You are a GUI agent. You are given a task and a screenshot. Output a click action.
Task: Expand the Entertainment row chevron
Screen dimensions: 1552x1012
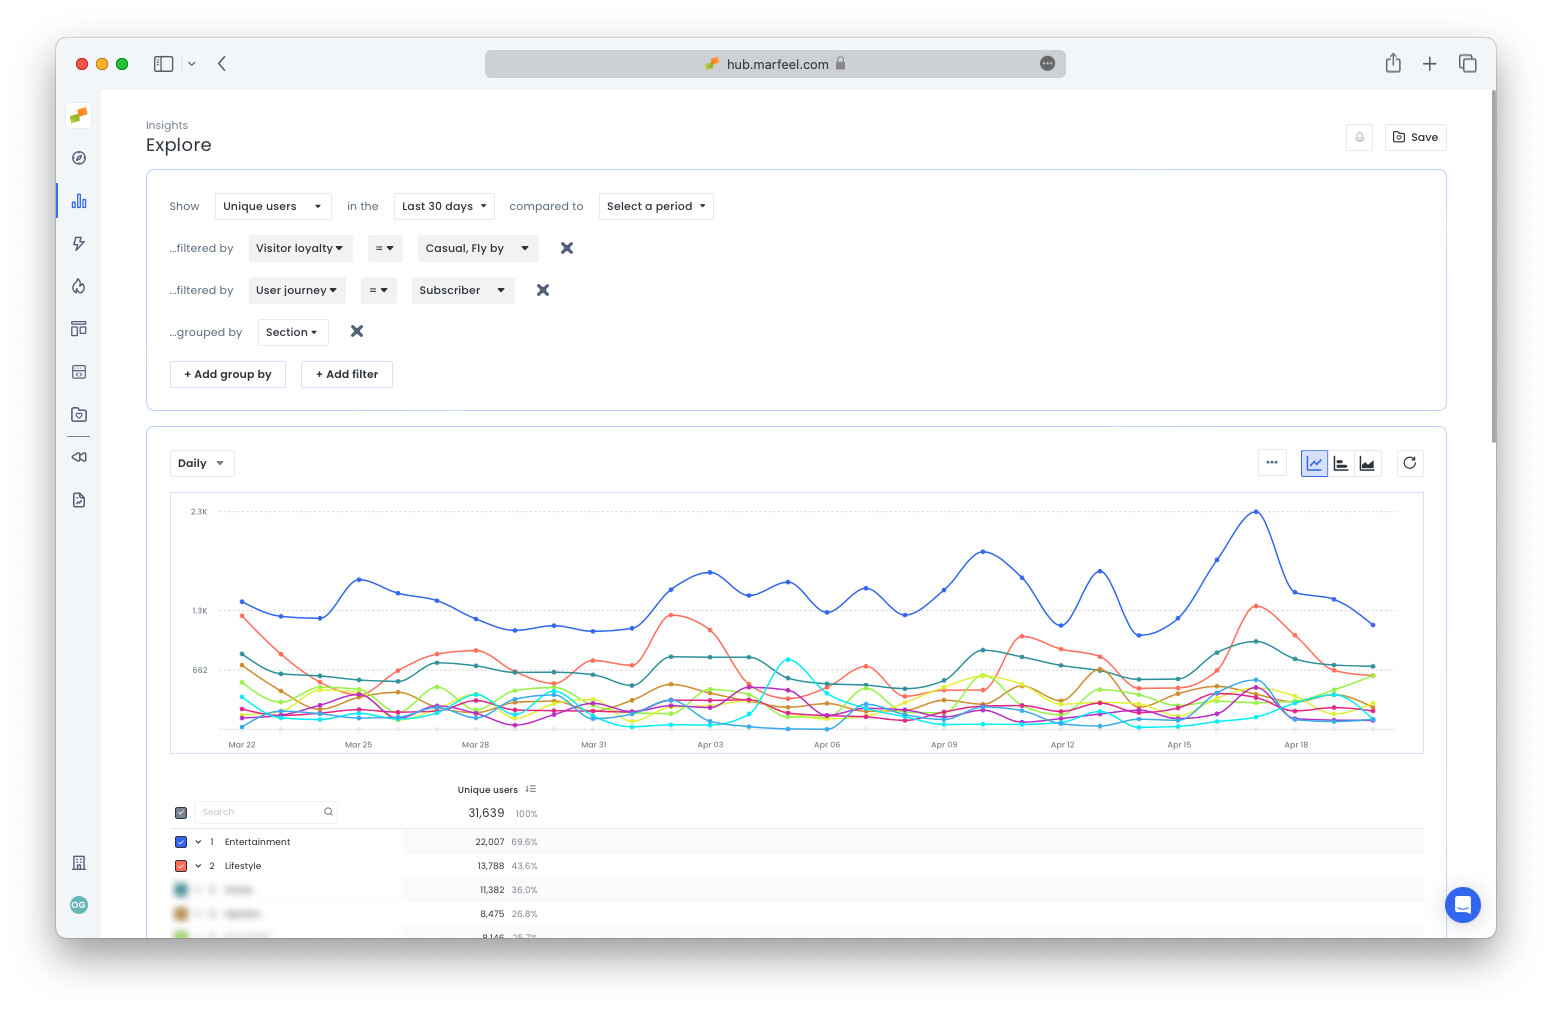(x=197, y=841)
